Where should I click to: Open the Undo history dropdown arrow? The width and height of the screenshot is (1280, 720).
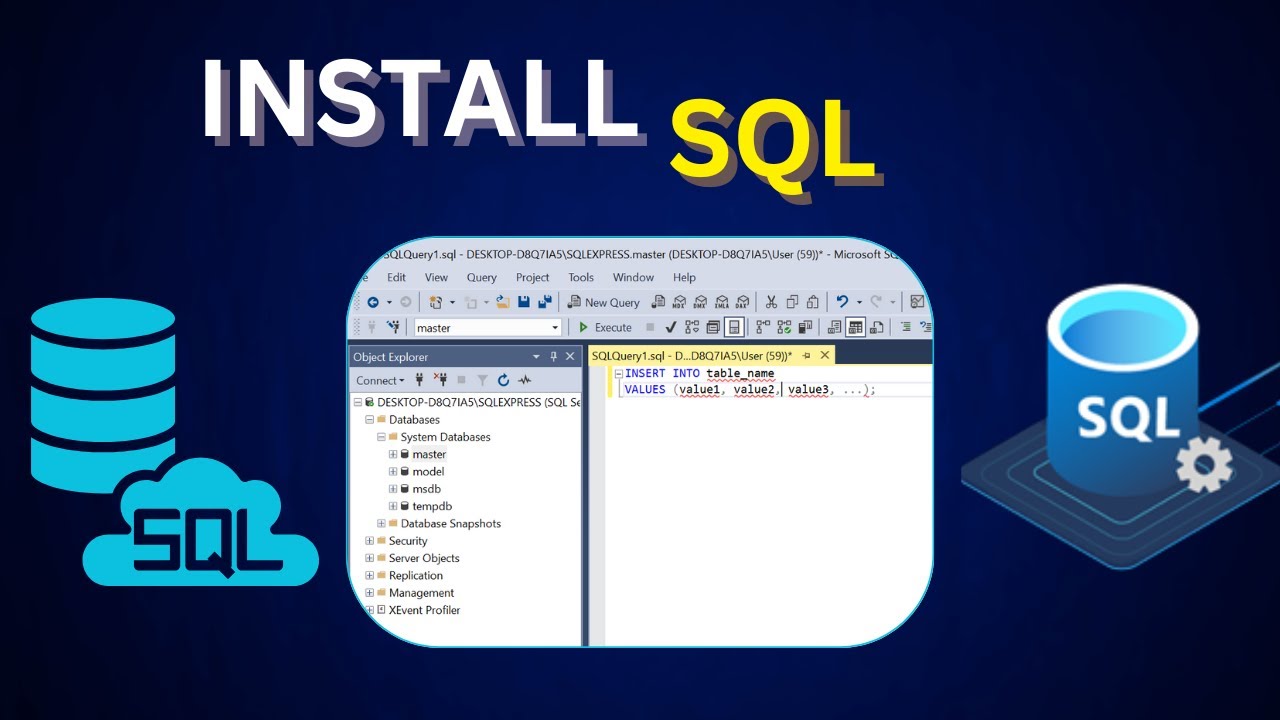pyautogui.click(x=859, y=302)
